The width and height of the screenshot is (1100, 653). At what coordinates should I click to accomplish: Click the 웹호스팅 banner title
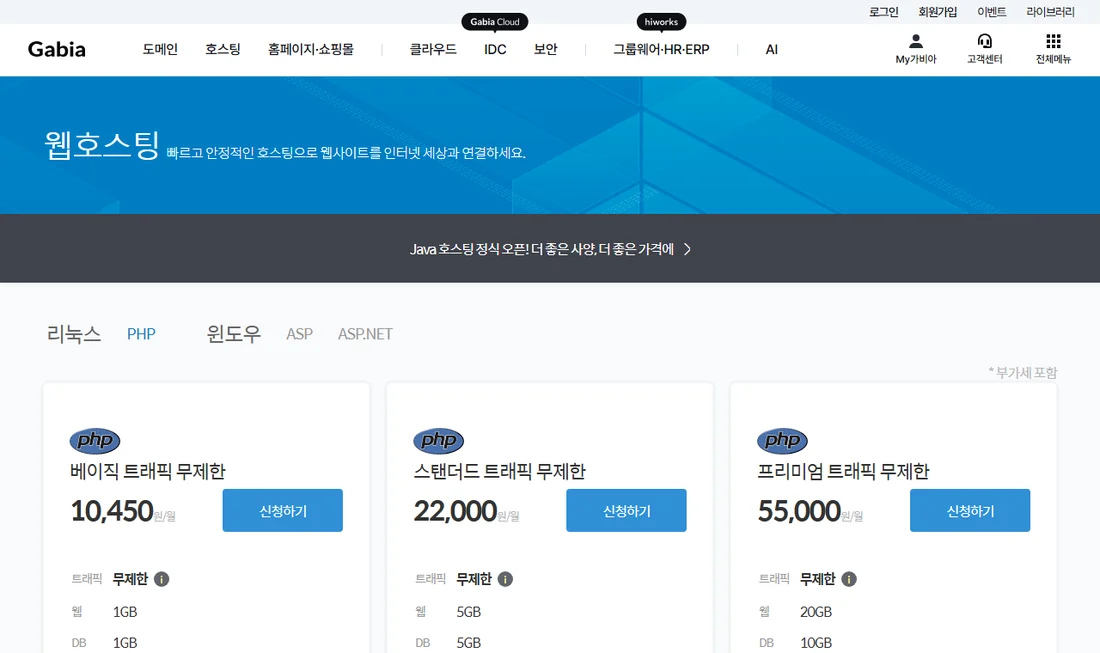point(102,145)
